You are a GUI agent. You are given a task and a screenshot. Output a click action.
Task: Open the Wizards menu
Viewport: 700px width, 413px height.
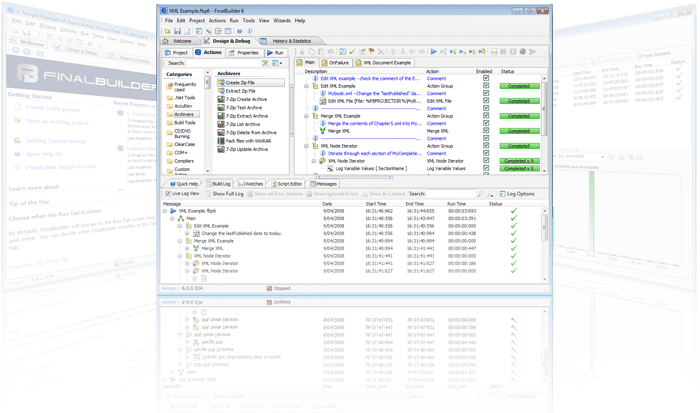click(282, 21)
